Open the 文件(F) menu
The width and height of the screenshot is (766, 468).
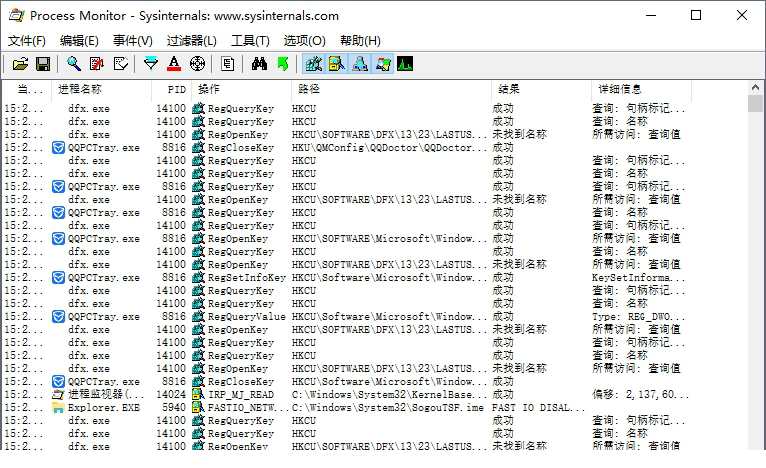point(27,41)
